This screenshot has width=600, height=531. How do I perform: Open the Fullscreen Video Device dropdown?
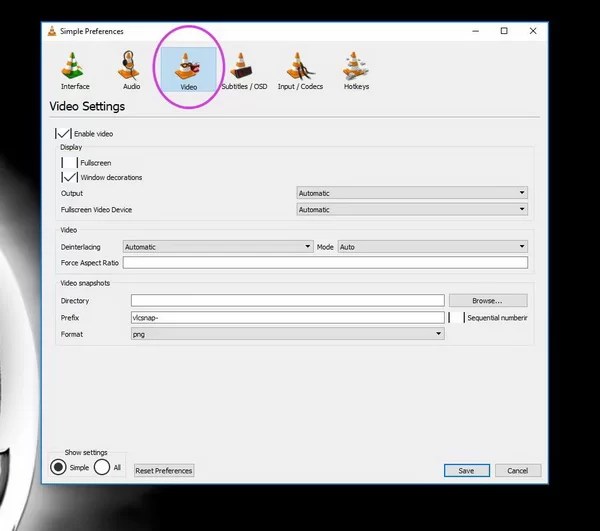[412, 209]
